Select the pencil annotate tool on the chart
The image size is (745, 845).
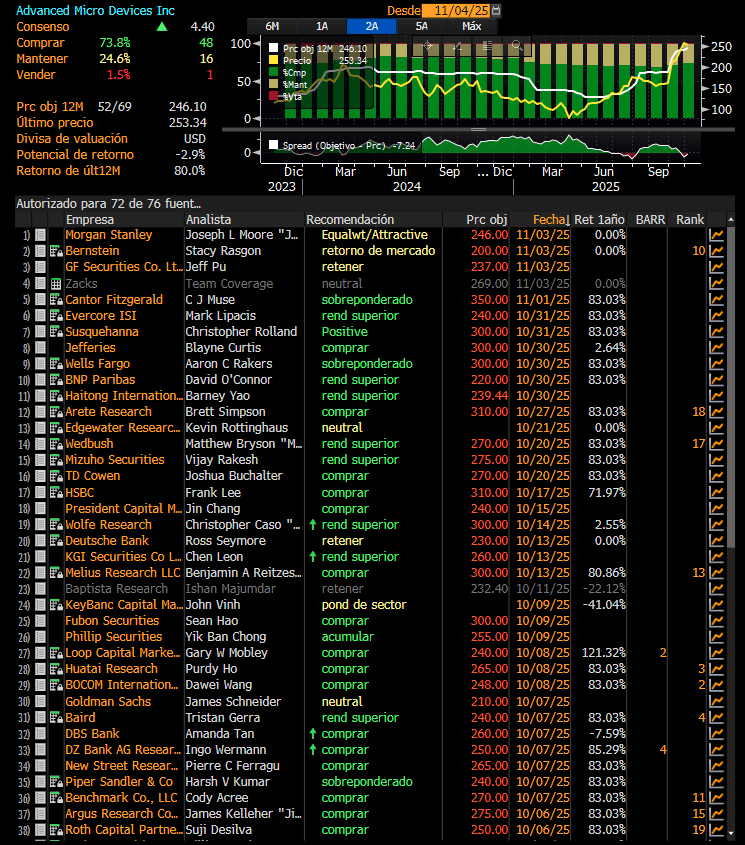pos(458,46)
